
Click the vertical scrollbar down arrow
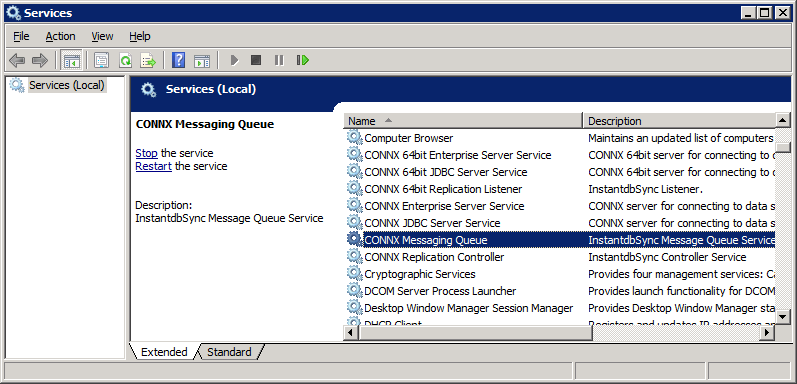(x=783, y=317)
